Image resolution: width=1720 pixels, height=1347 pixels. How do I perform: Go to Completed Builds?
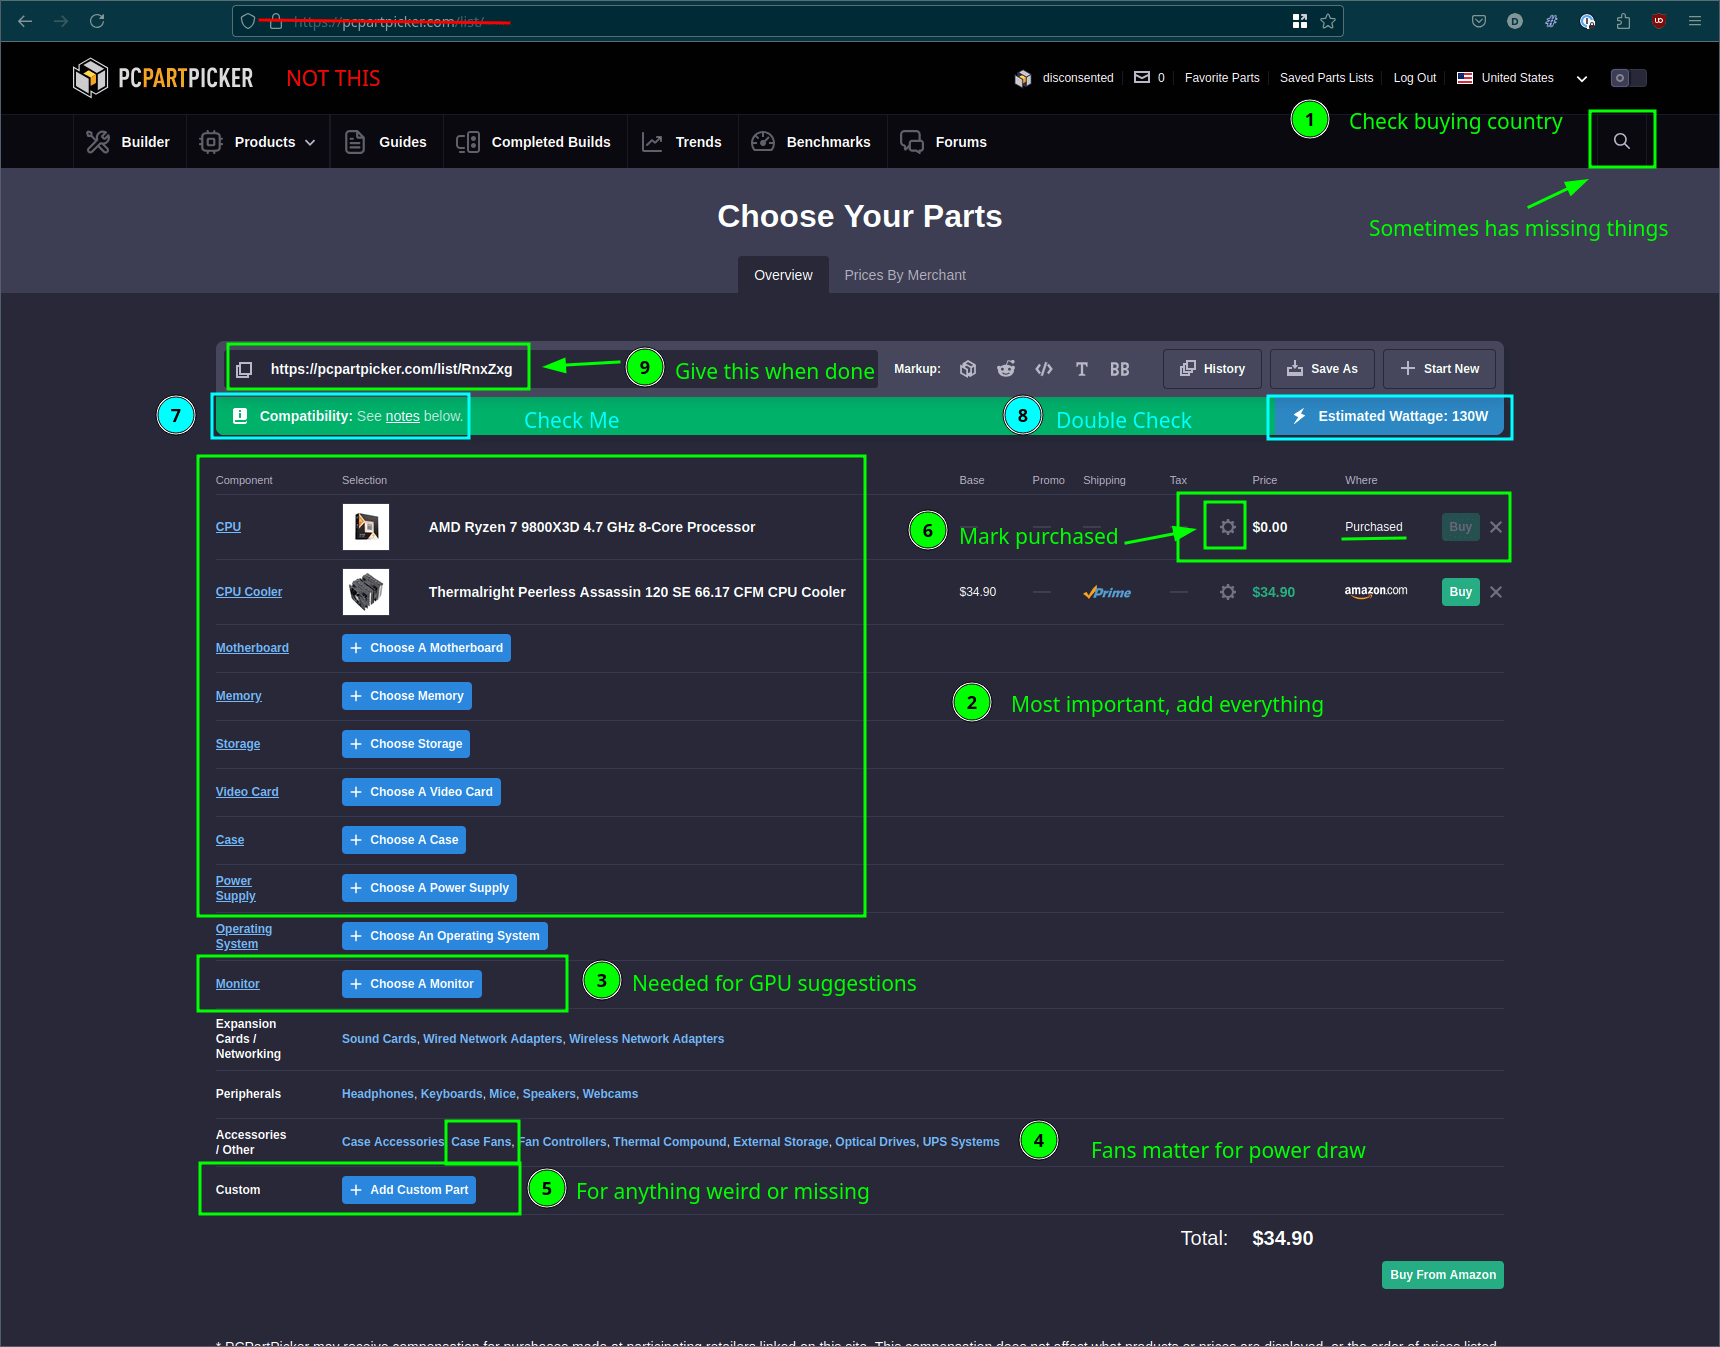(534, 142)
